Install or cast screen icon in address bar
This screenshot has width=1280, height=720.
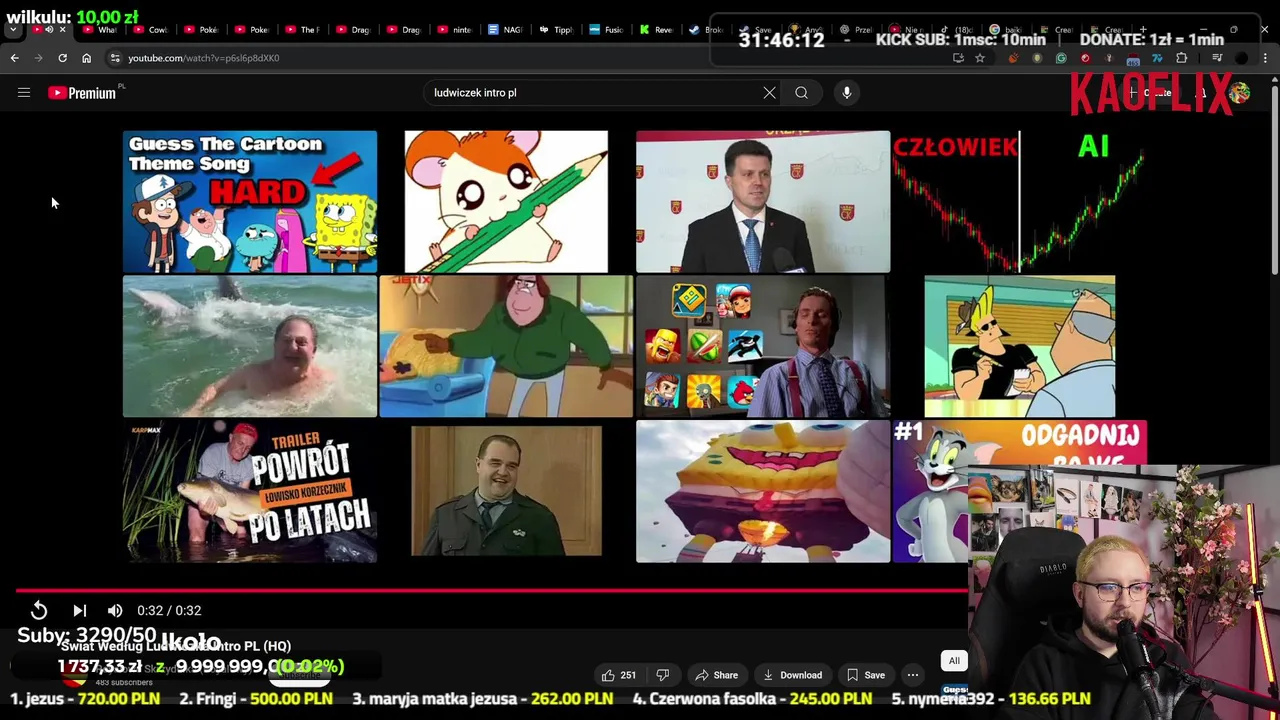[958, 58]
